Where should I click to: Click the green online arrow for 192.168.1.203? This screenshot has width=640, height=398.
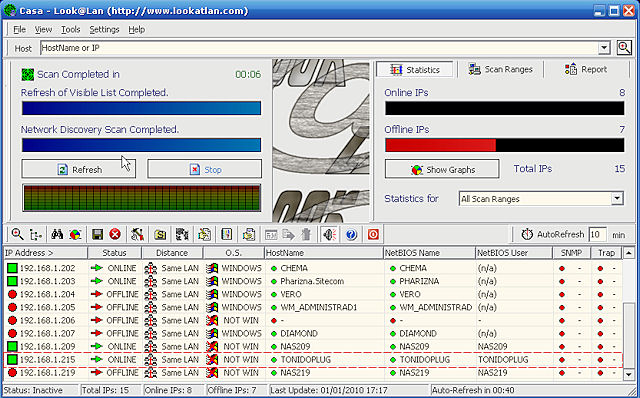[x=97, y=281]
